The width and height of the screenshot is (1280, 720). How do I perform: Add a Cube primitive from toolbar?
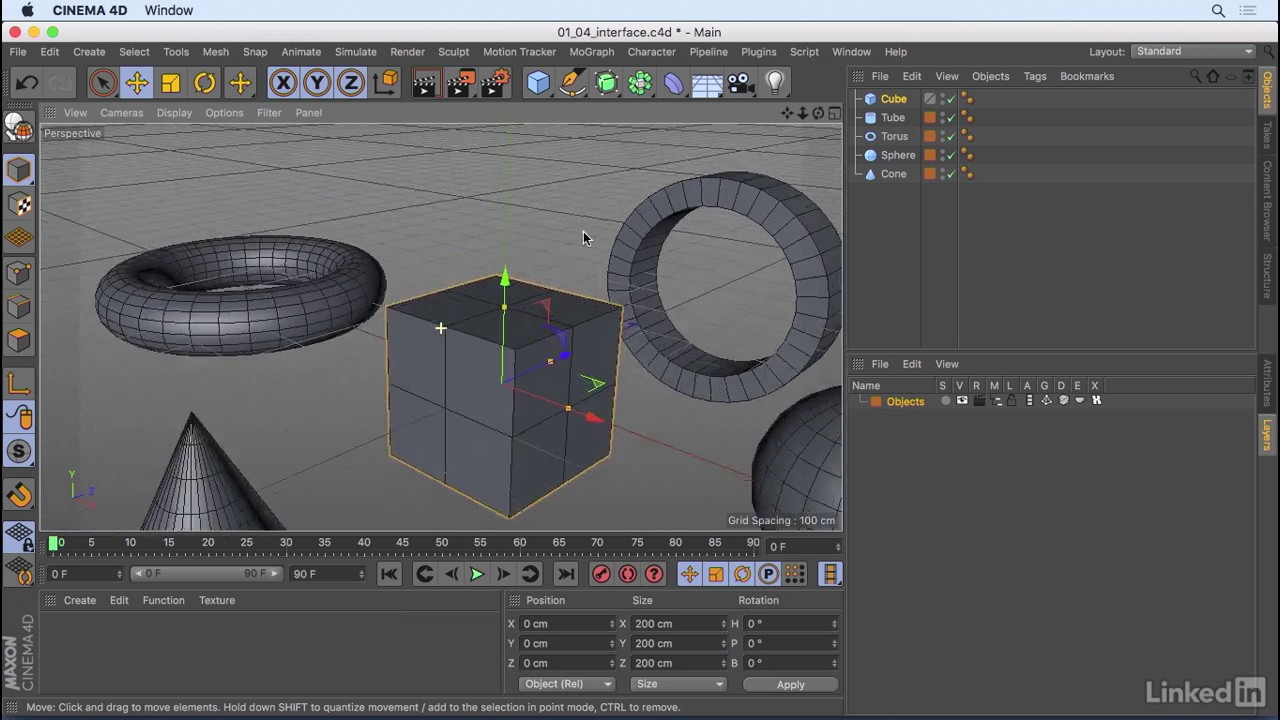click(x=538, y=83)
